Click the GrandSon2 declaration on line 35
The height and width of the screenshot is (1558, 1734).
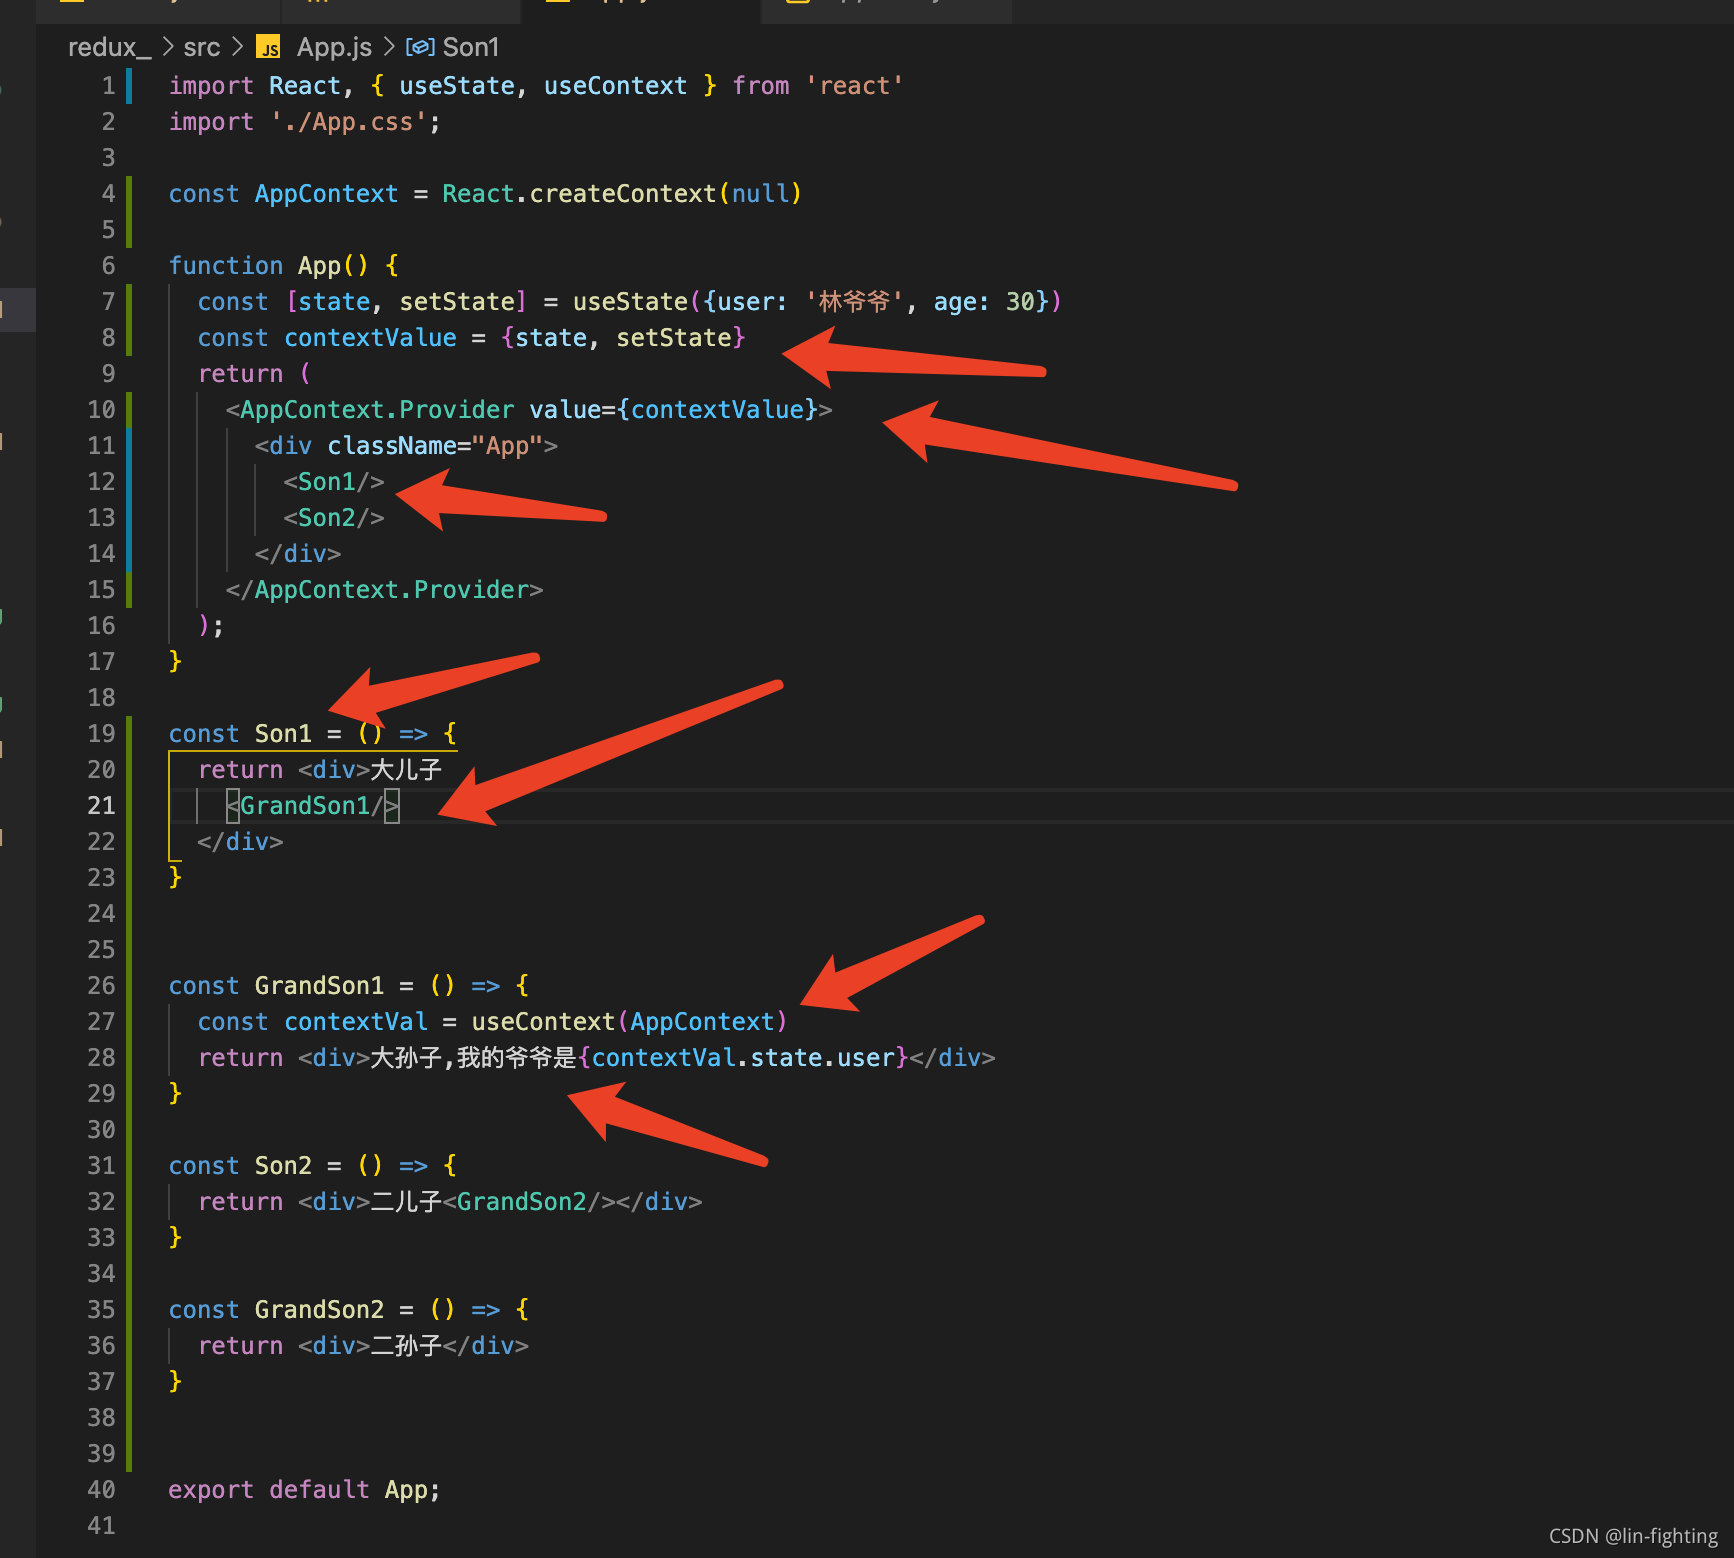(x=319, y=1310)
